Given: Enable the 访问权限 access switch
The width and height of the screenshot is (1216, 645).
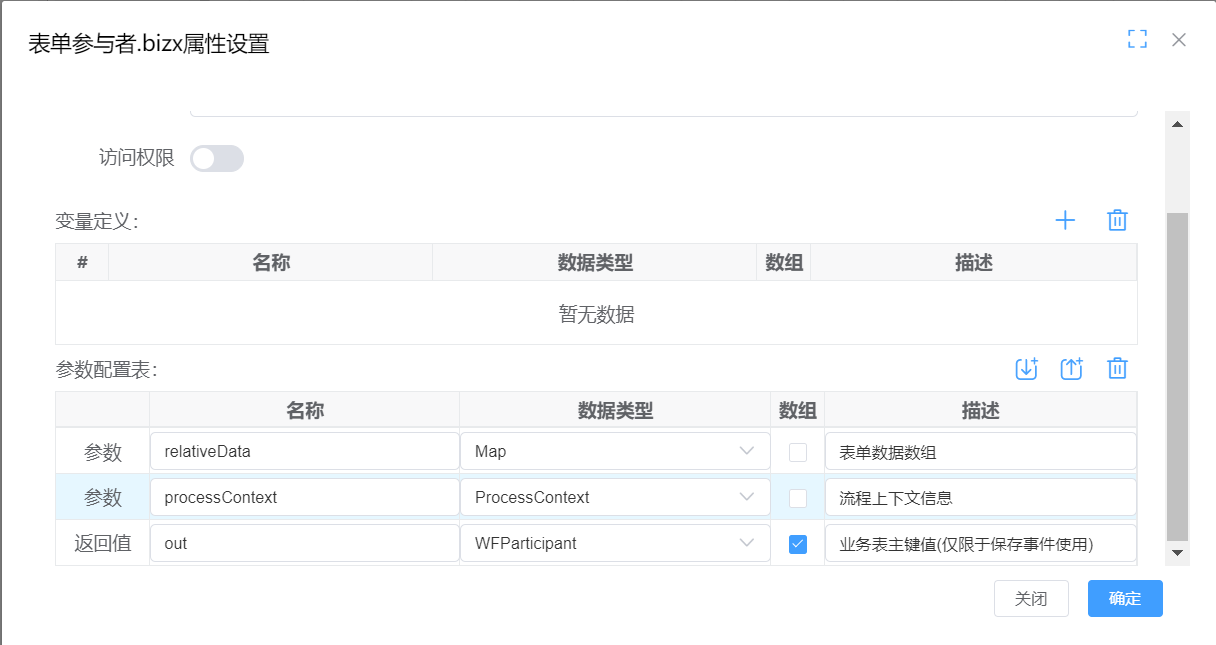Looking at the screenshot, I should coord(217,158).
